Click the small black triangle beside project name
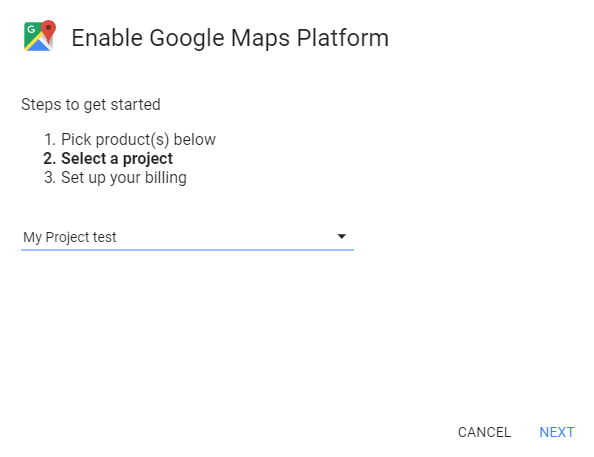Image resolution: width=594 pixels, height=457 pixels. click(341, 236)
